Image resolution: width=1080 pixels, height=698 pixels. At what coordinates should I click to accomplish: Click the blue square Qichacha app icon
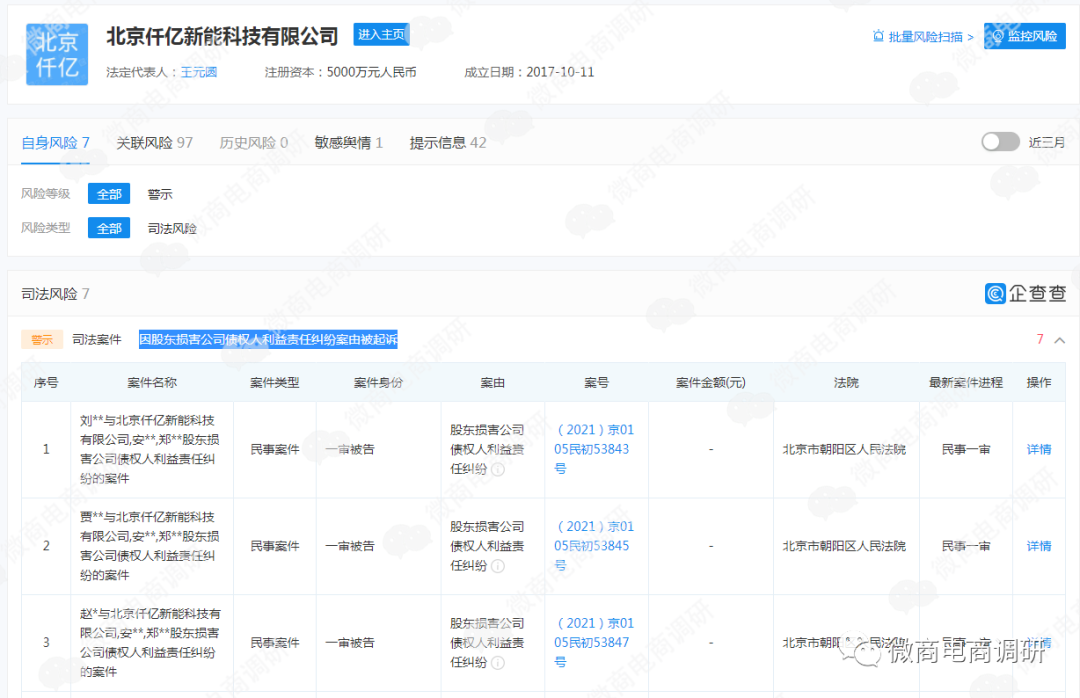tap(996, 293)
